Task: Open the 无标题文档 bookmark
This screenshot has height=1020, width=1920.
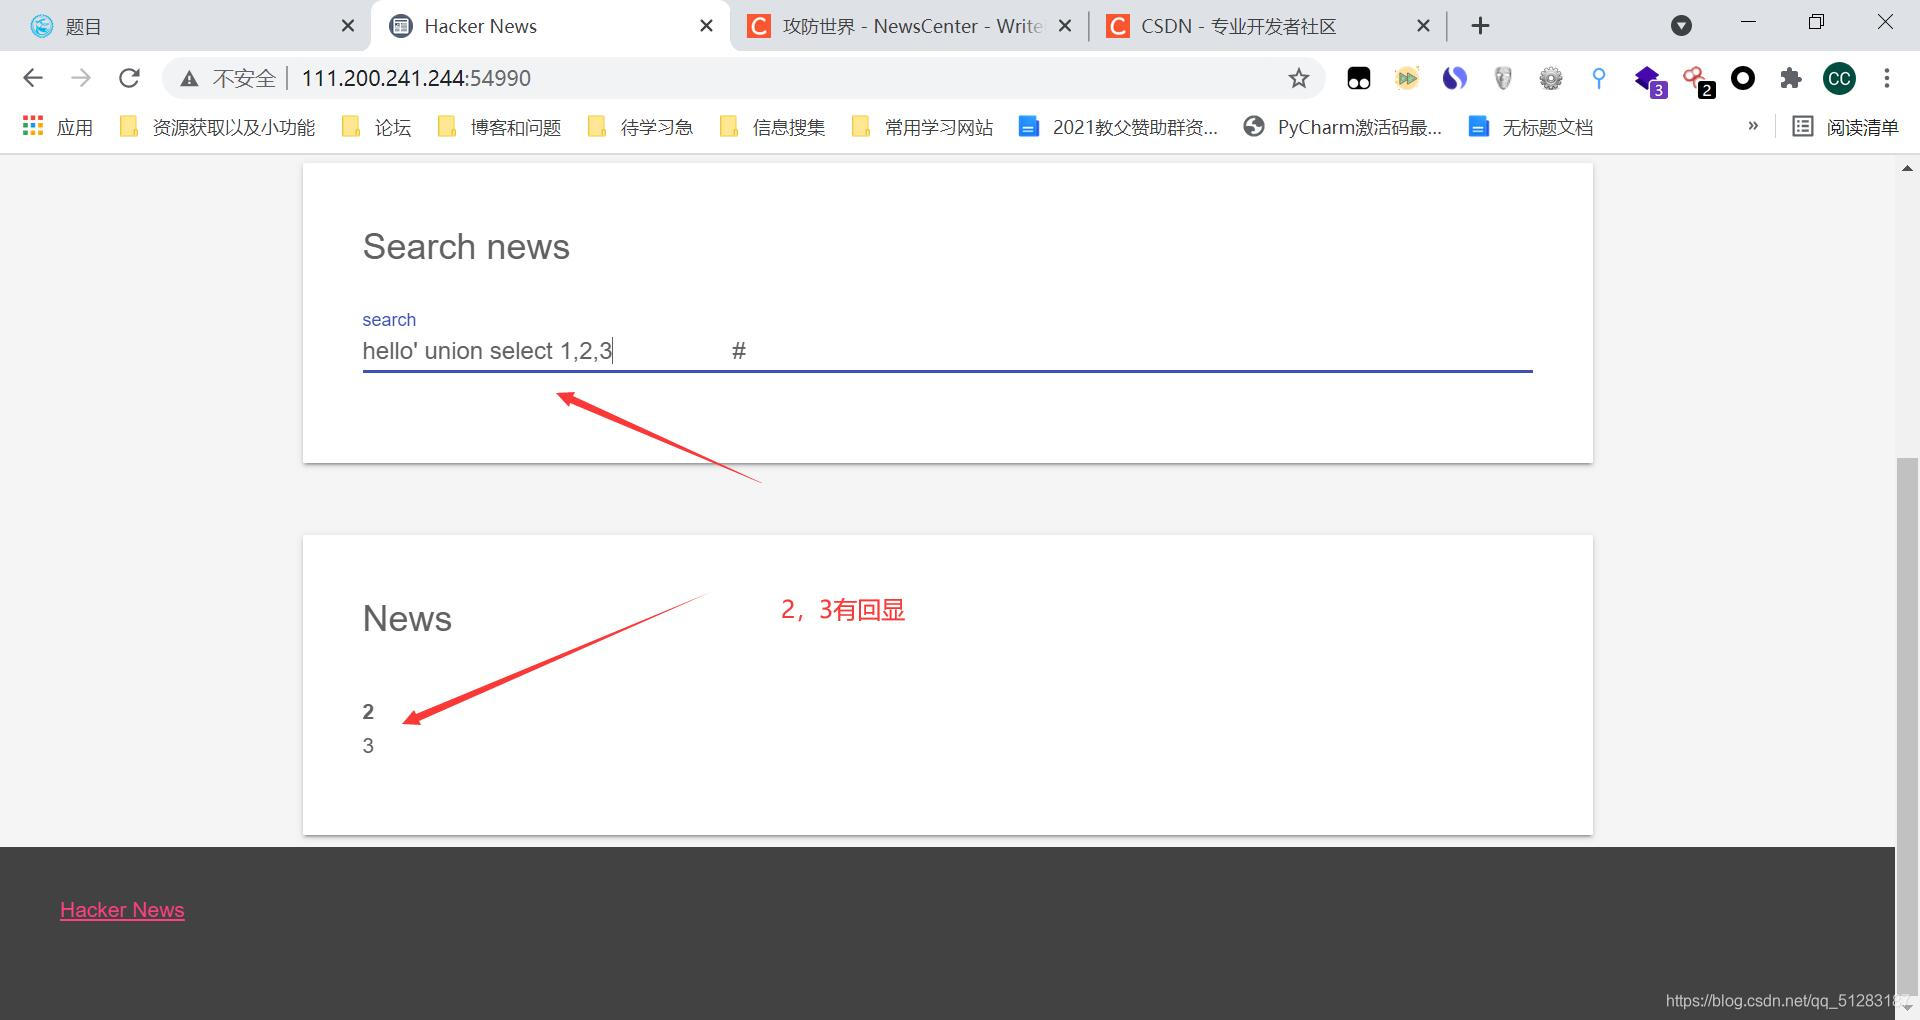Action: 1531,127
